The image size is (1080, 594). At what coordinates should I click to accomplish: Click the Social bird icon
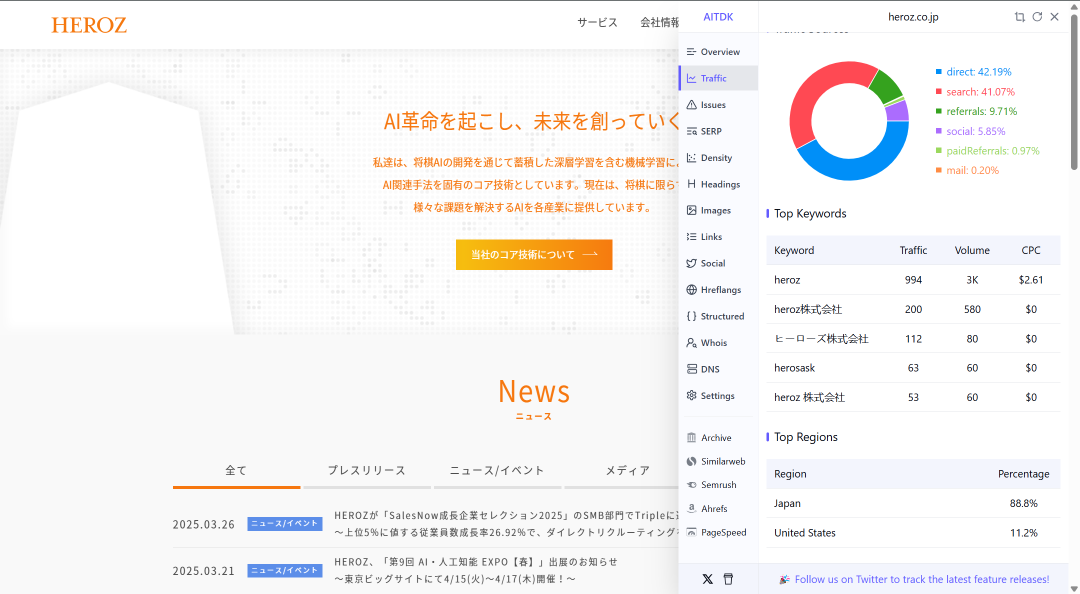(692, 263)
